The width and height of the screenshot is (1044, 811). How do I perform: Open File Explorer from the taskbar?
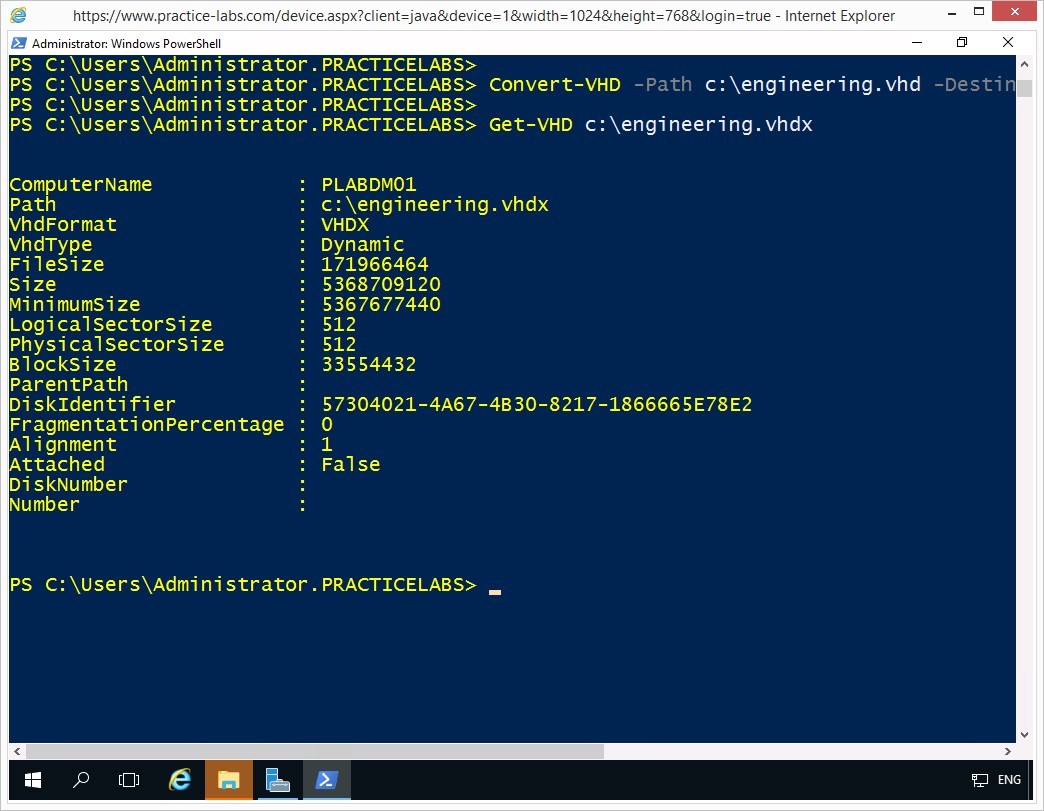(229, 780)
